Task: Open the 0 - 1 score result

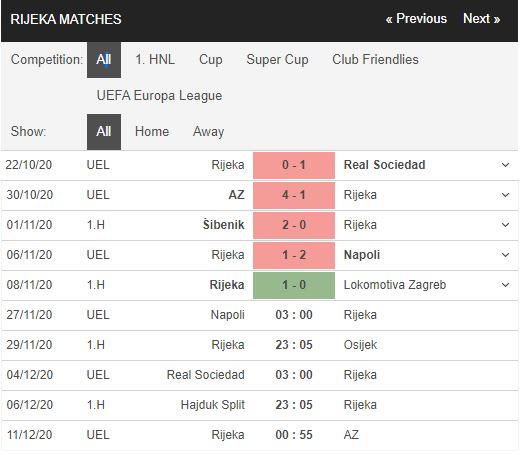Action: [x=294, y=165]
